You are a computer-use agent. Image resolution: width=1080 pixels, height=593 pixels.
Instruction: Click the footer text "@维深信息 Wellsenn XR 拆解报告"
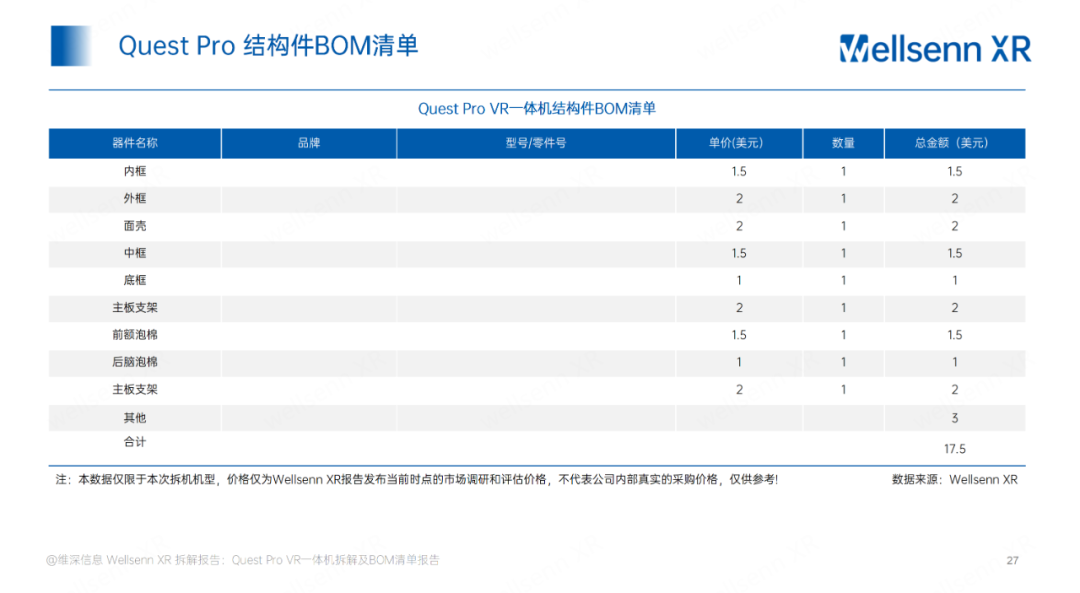[242, 560]
